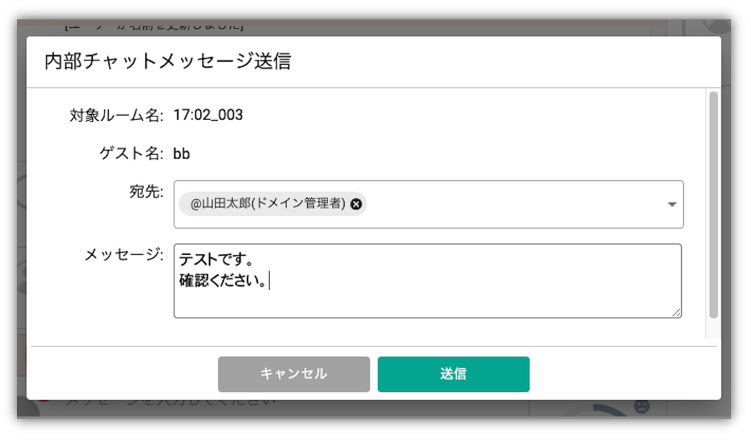751x441 pixels.
Task: Click the 宛先 field label
Action: pyautogui.click(x=146, y=192)
